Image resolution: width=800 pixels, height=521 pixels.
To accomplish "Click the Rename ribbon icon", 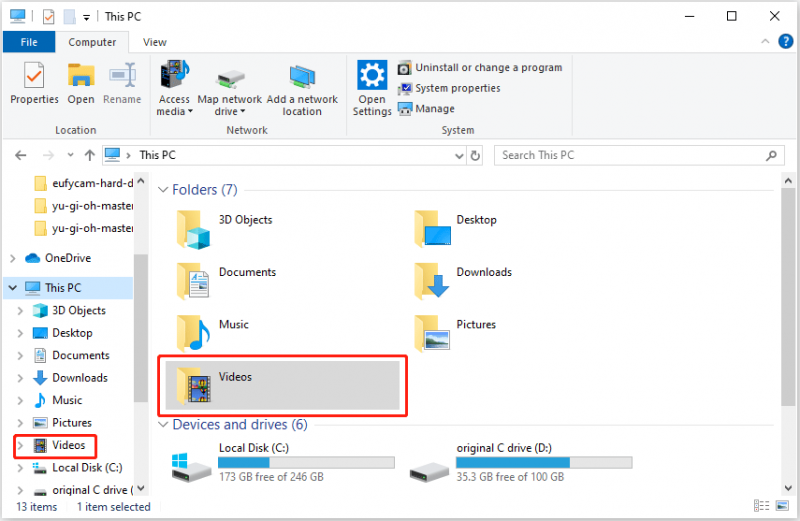I will pos(122,84).
